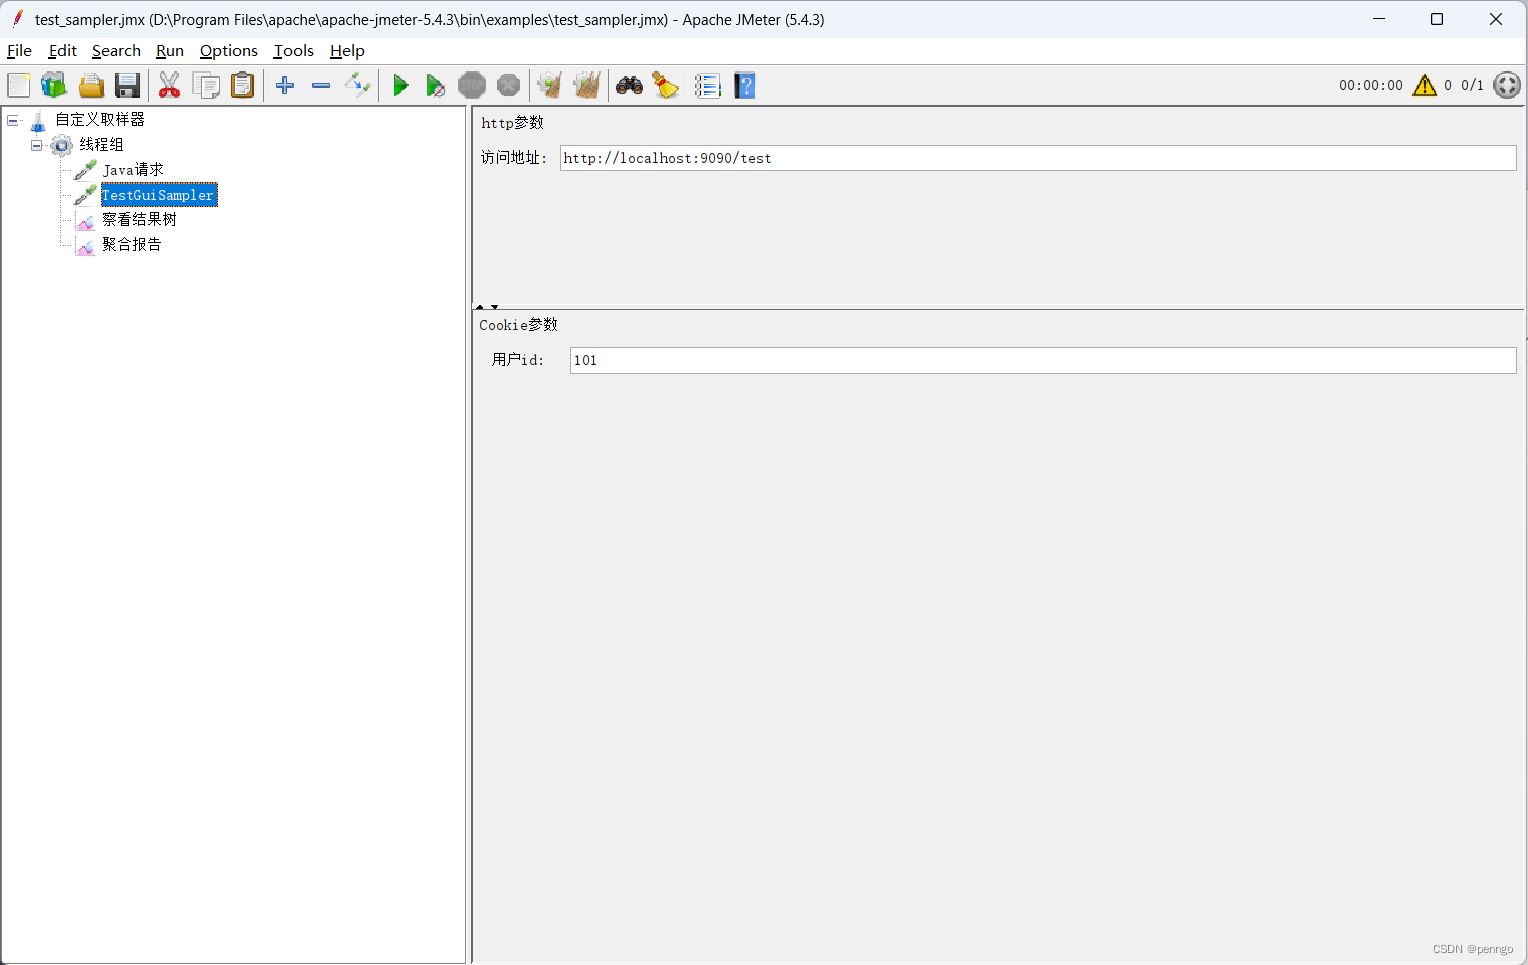This screenshot has width=1528, height=965.
Task: Open the Run menu
Action: (x=170, y=51)
